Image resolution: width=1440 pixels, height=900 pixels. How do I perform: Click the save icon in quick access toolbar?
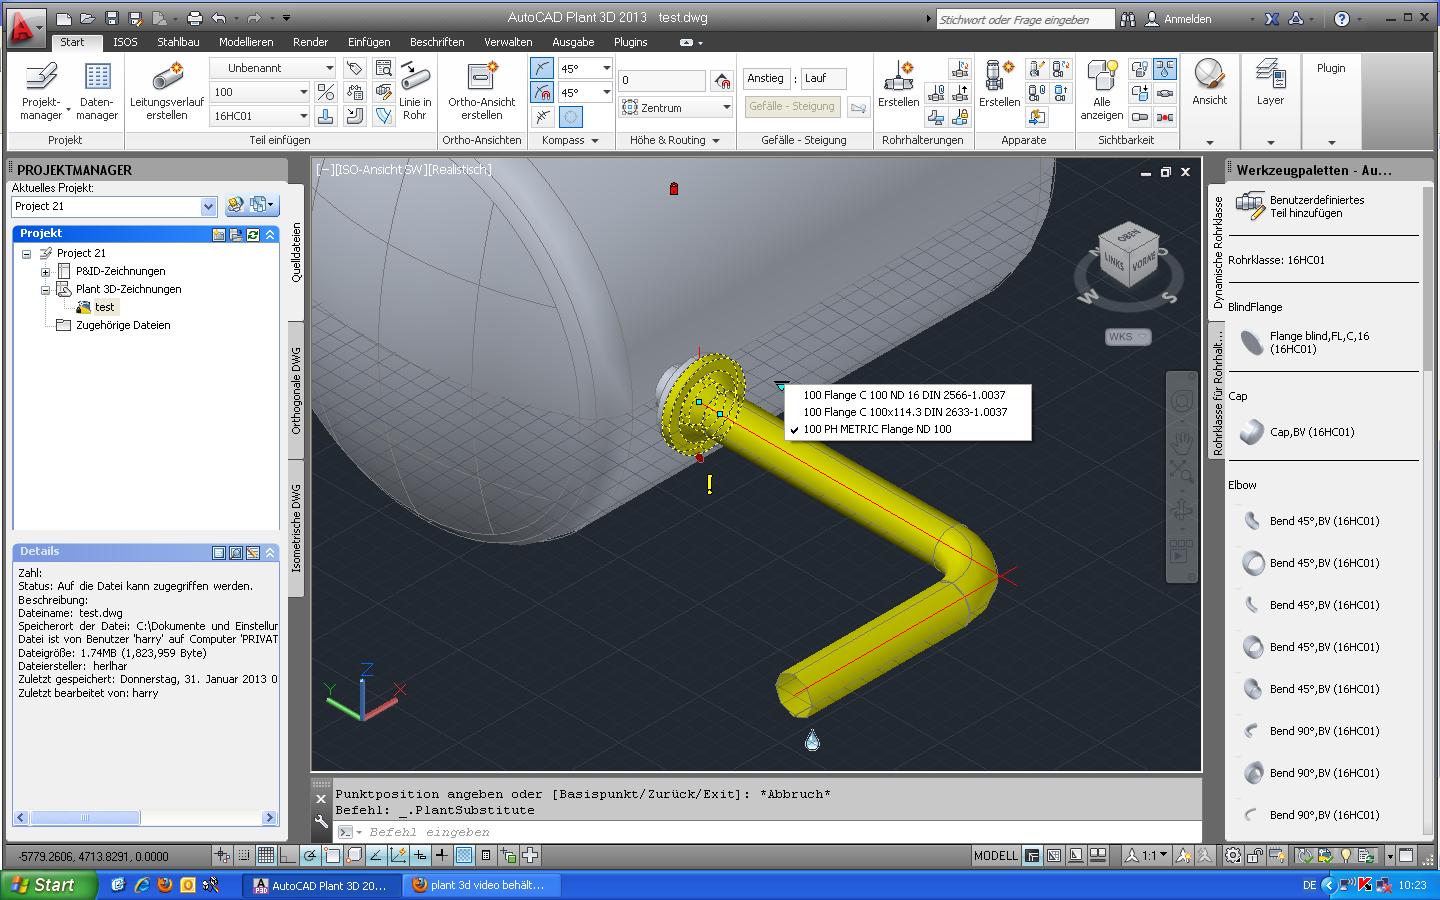[111, 18]
